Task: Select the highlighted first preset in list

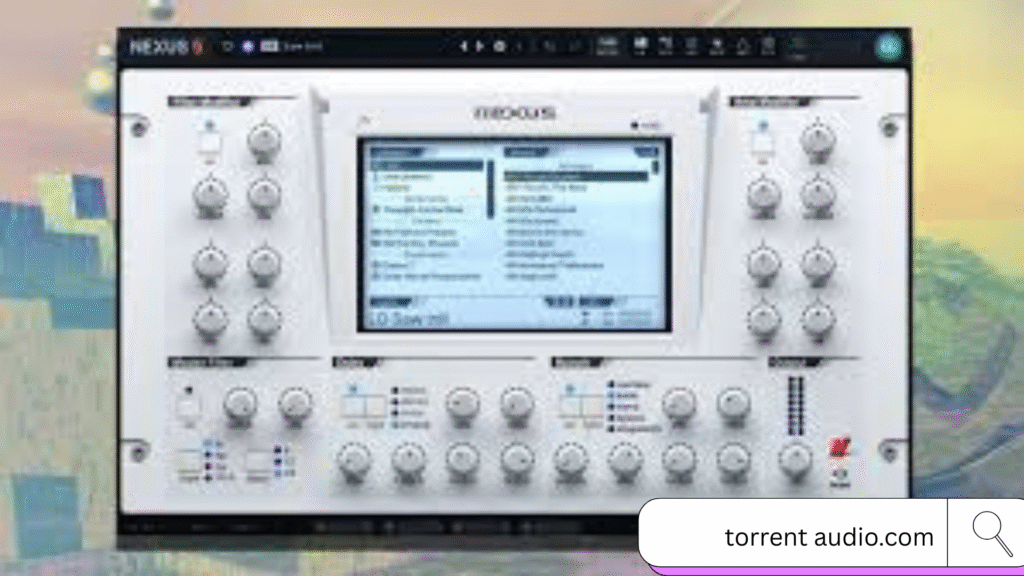Action: (x=575, y=176)
